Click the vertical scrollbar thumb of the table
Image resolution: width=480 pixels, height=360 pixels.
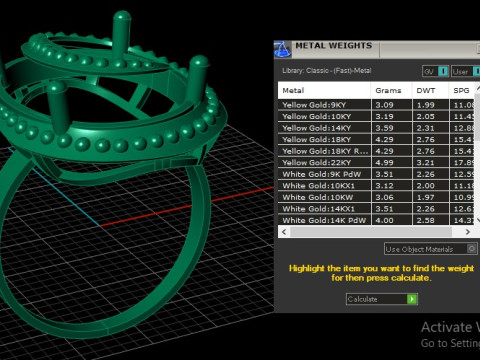point(477,117)
